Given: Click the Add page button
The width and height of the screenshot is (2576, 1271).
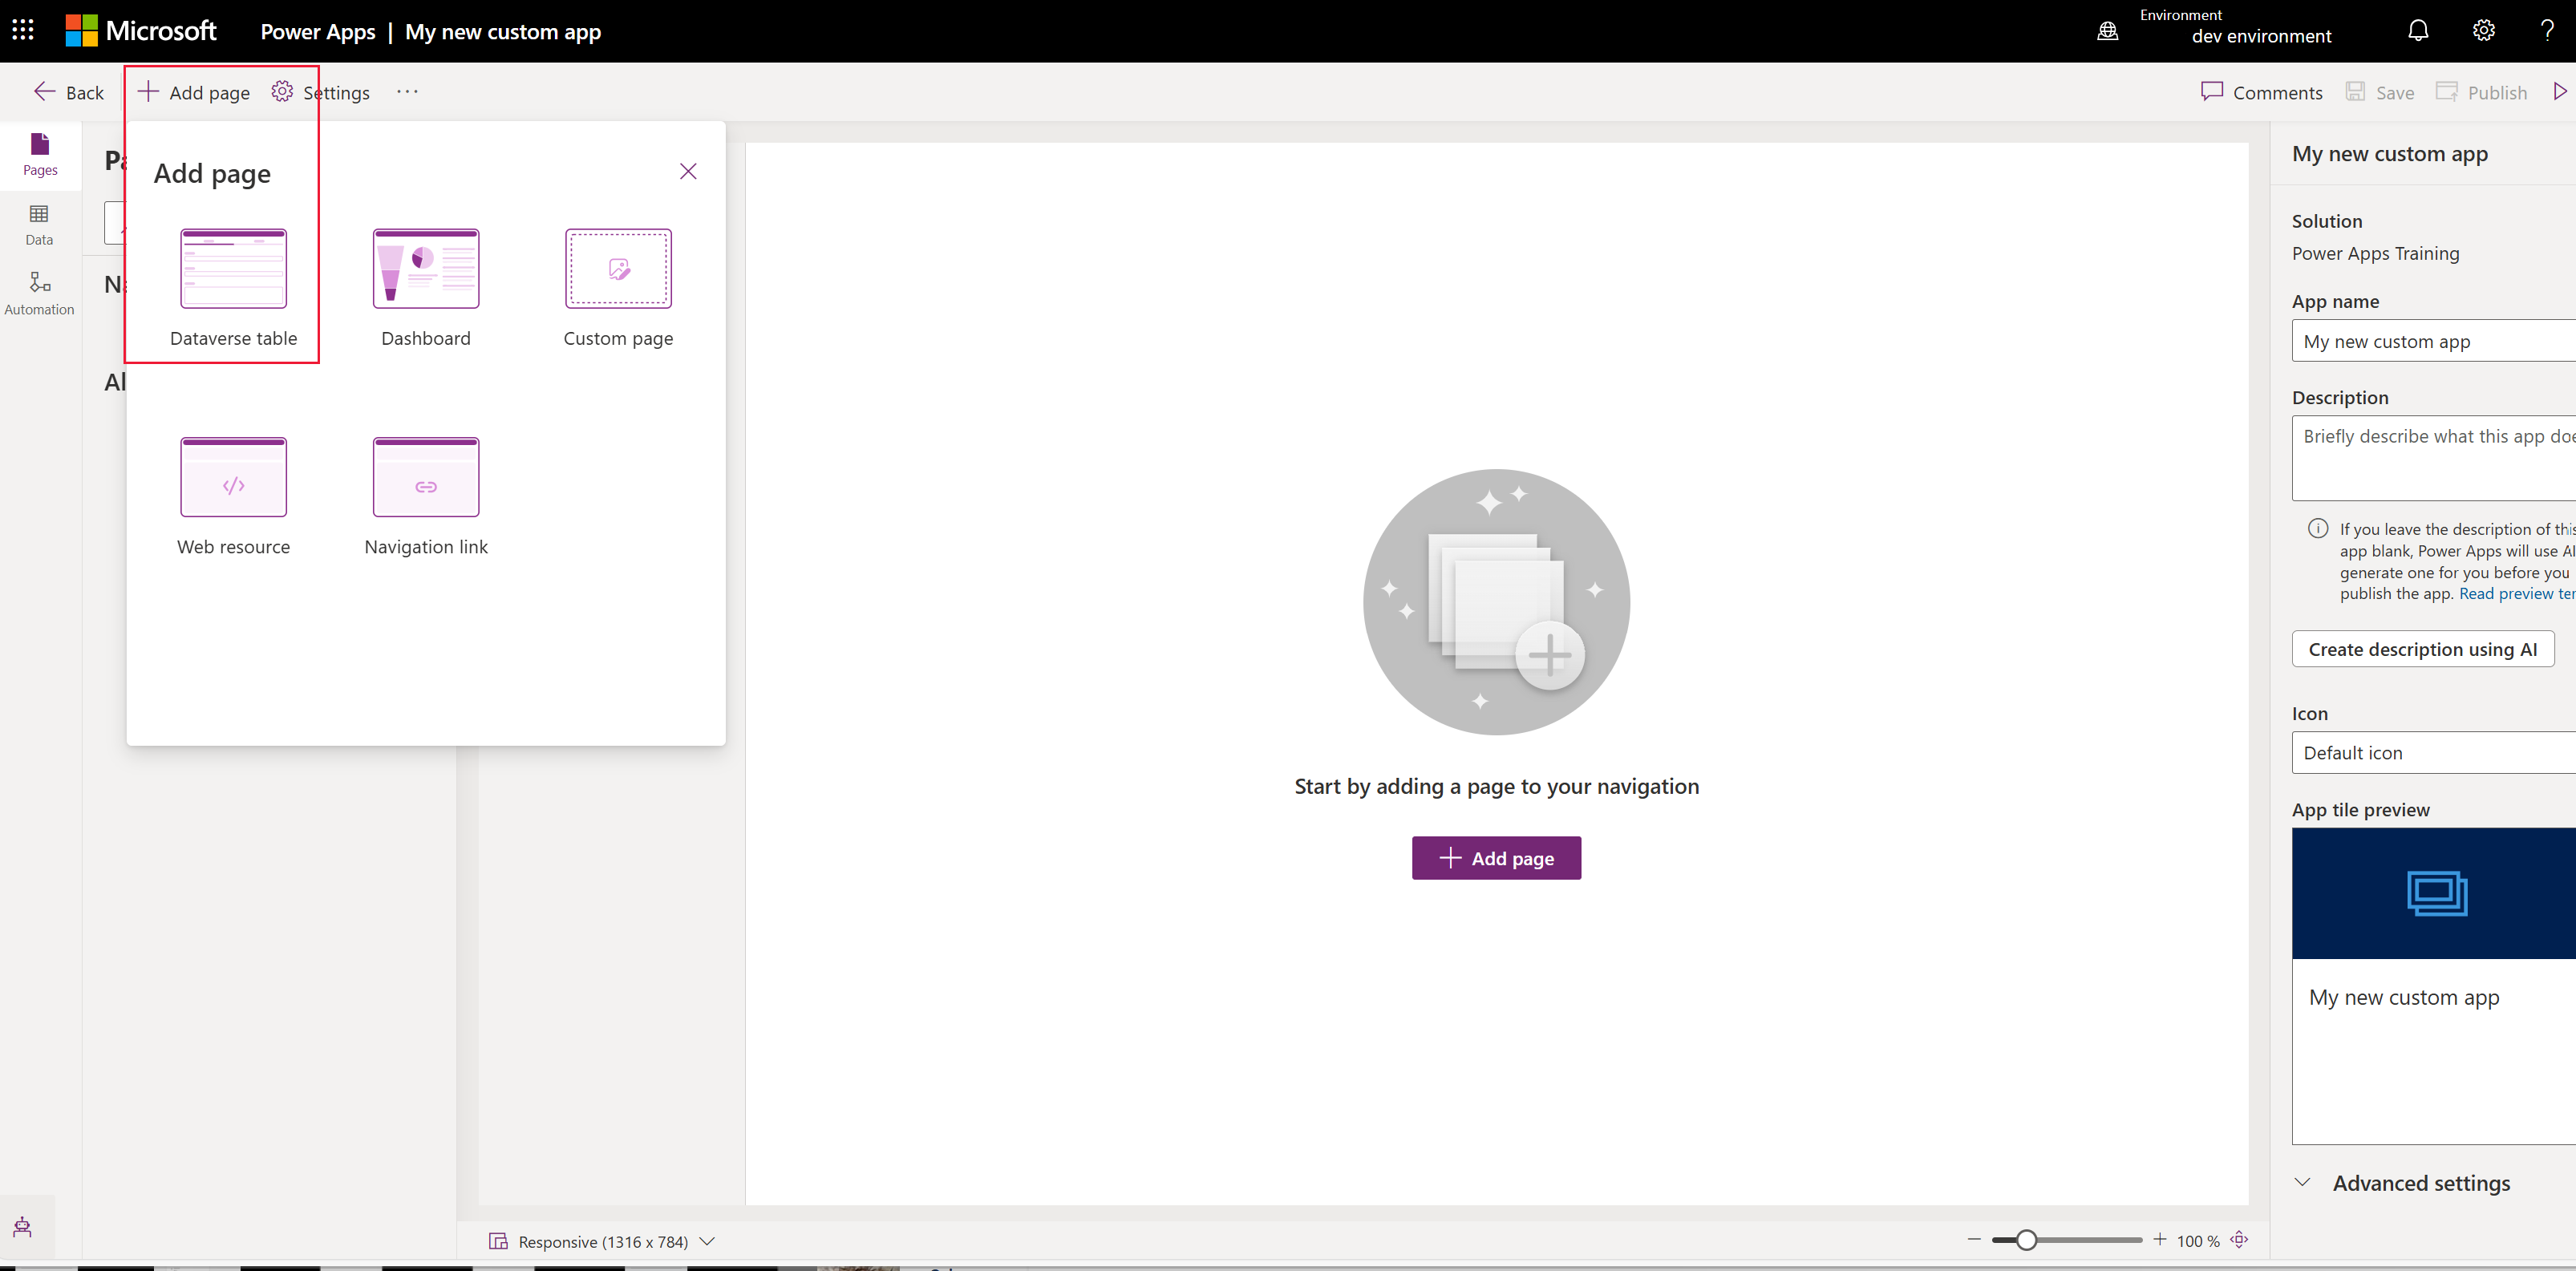Looking at the screenshot, I should pyautogui.click(x=194, y=91).
